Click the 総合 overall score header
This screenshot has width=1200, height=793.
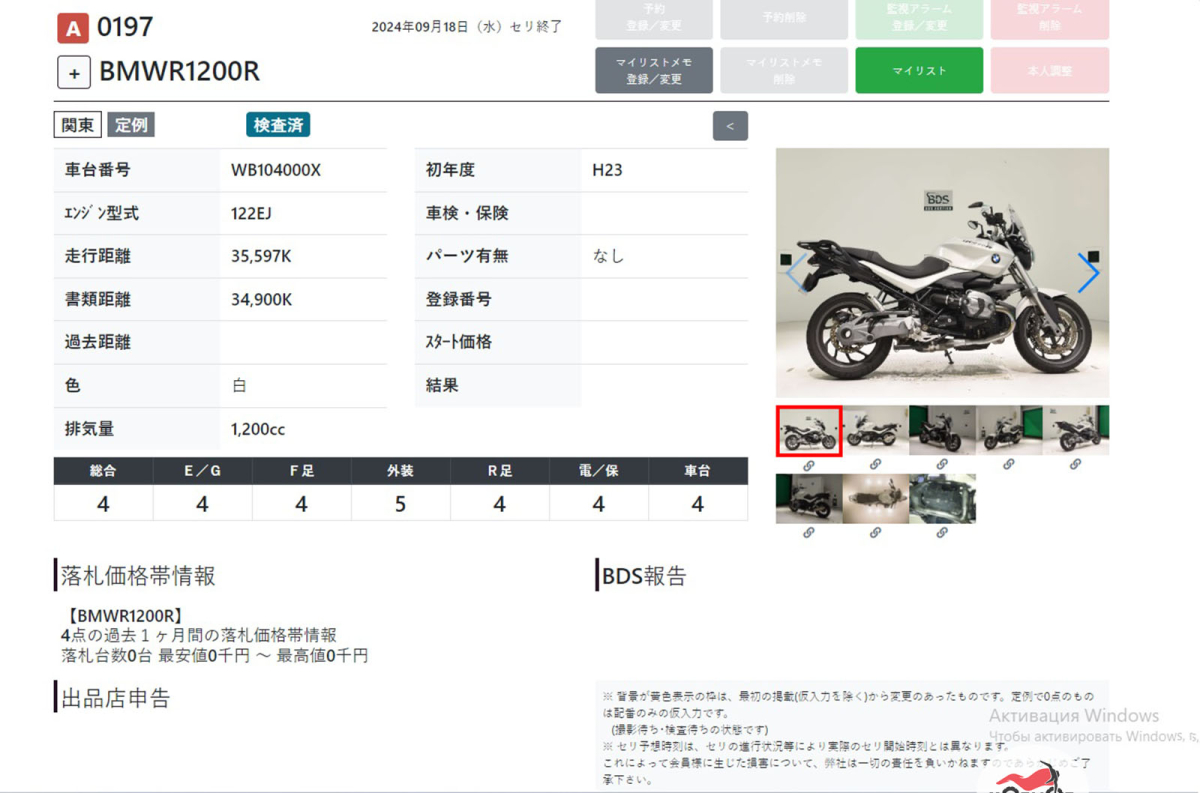point(103,471)
